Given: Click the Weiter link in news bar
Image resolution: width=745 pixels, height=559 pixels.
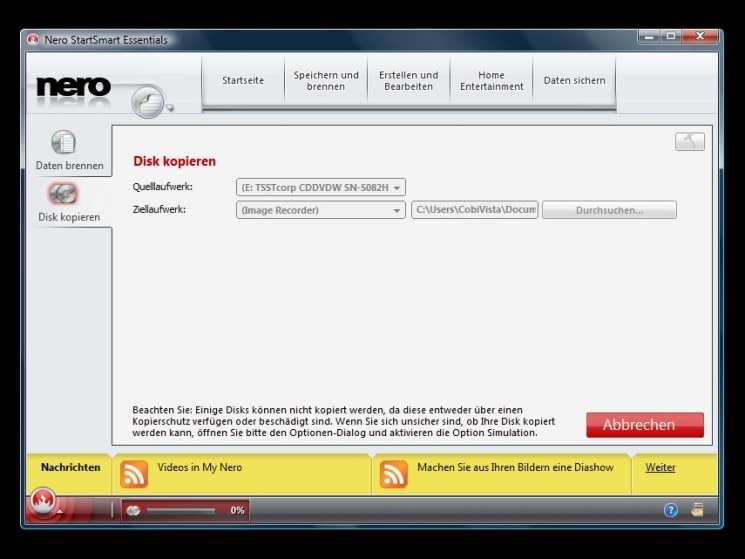Looking at the screenshot, I should (660, 467).
